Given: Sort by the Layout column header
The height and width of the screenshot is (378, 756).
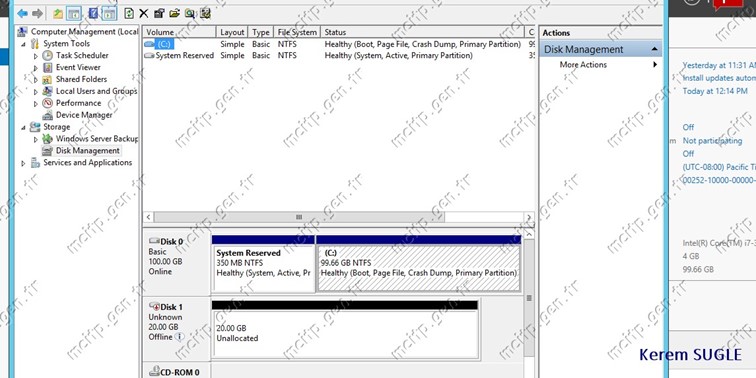Looking at the screenshot, I should 232,32.
